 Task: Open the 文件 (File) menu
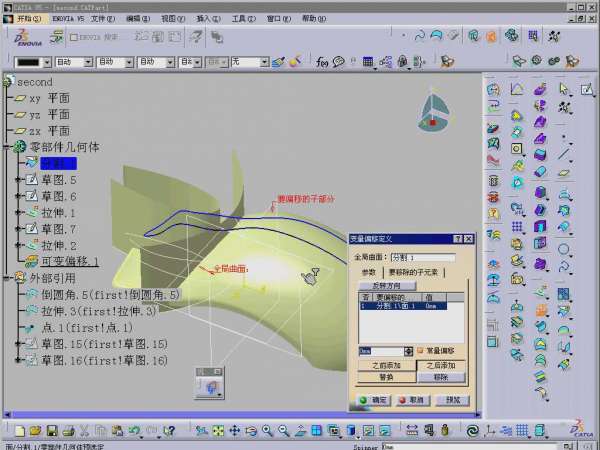103,18
